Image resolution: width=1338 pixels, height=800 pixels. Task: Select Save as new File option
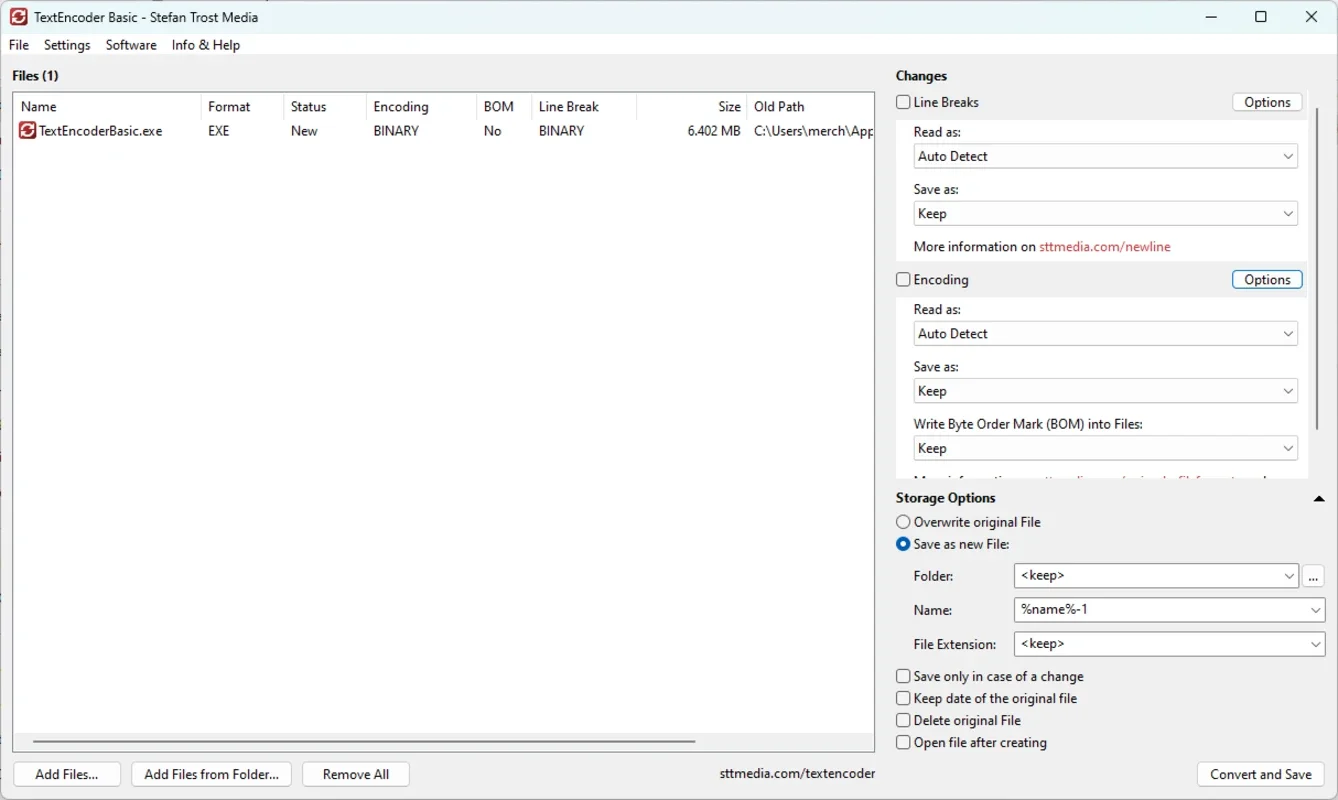tap(904, 544)
